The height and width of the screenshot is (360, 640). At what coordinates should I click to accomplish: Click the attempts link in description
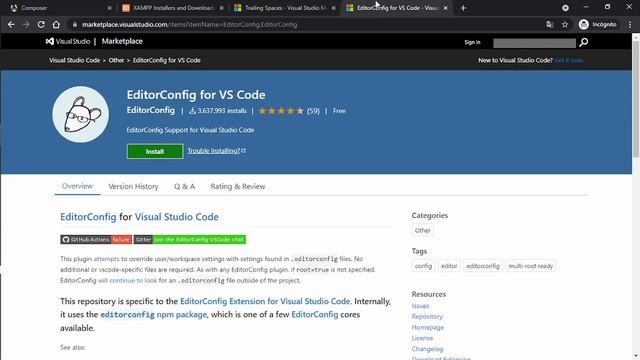coord(107,259)
